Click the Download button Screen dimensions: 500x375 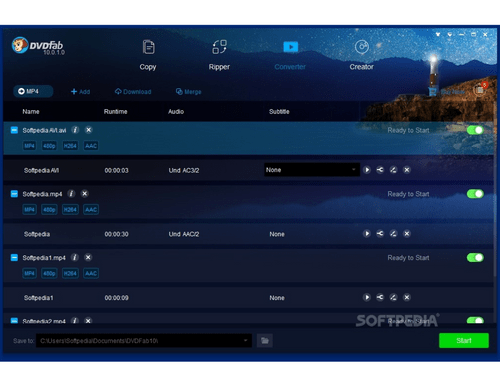133,92
